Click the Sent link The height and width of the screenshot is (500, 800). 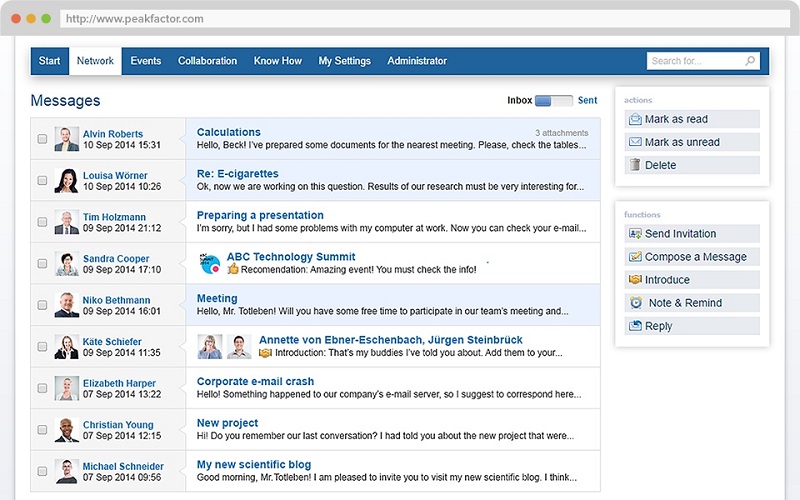coord(587,101)
